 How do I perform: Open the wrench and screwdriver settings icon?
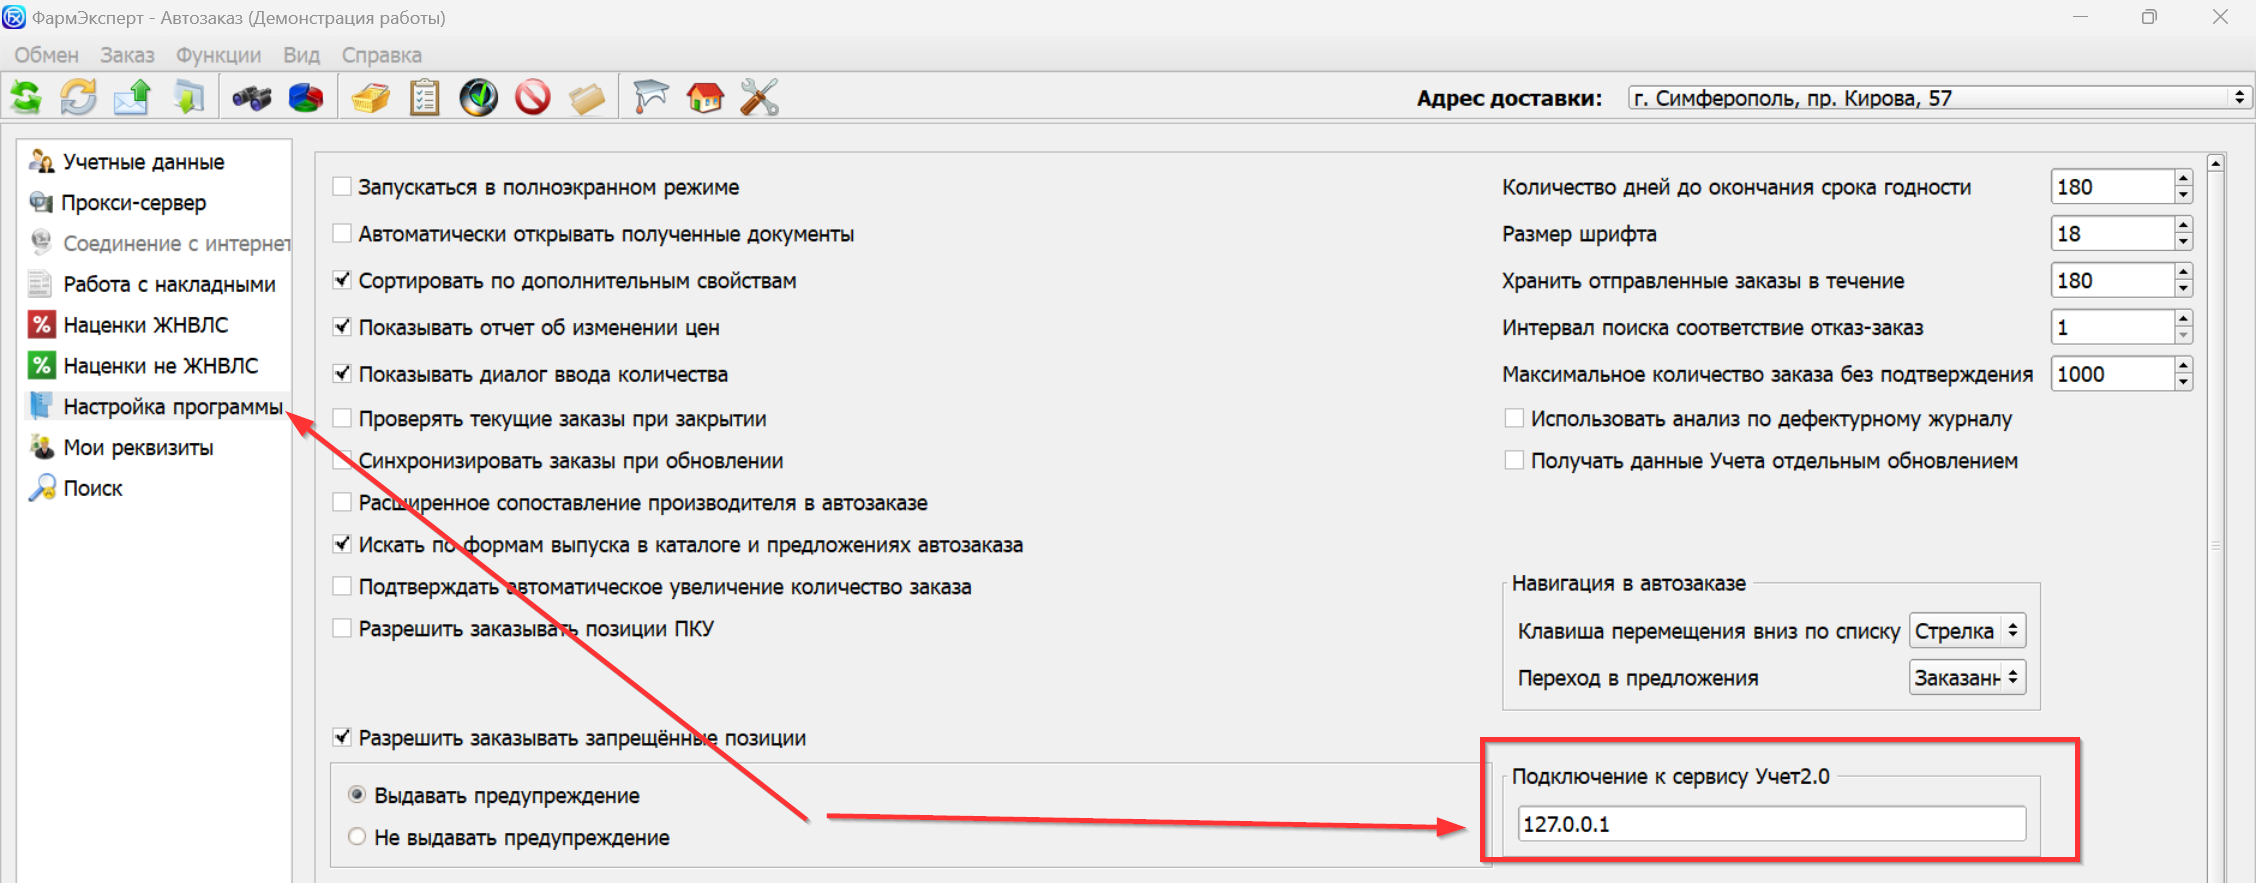click(x=759, y=98)
